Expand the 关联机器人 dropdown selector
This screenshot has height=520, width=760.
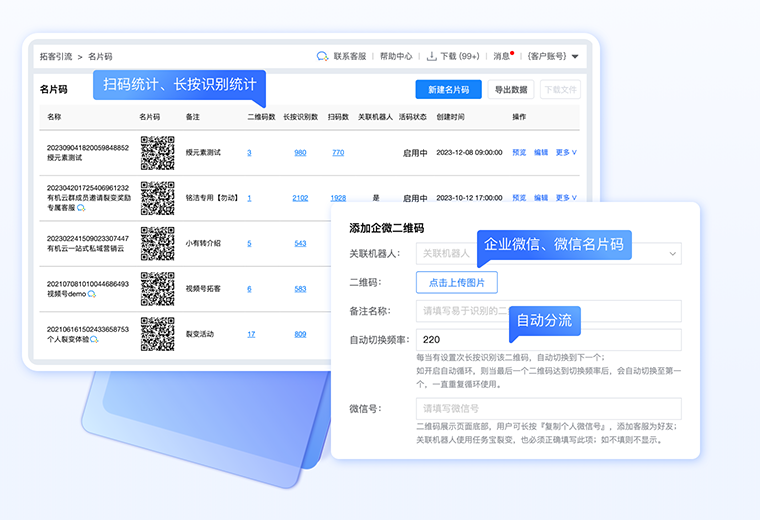click(672, 254)
